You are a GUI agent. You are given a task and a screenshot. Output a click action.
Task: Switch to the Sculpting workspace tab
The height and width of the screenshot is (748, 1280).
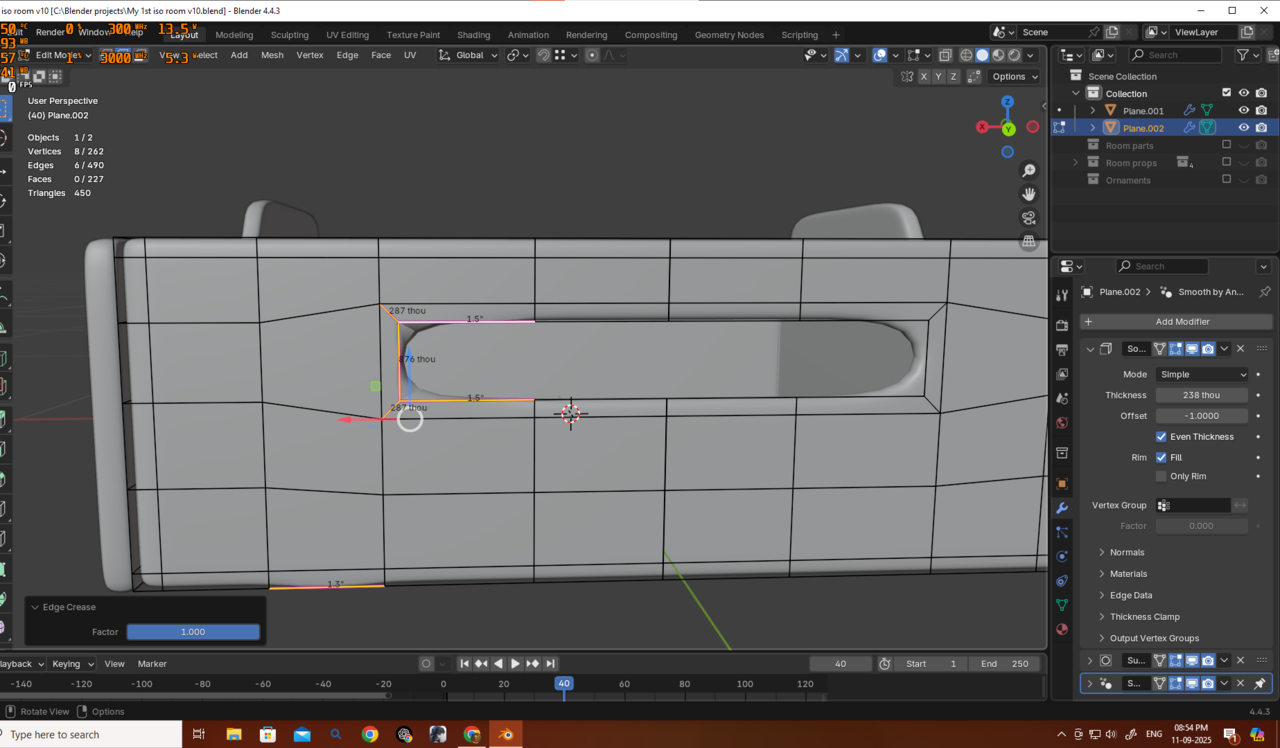click(x=289, y=35)
